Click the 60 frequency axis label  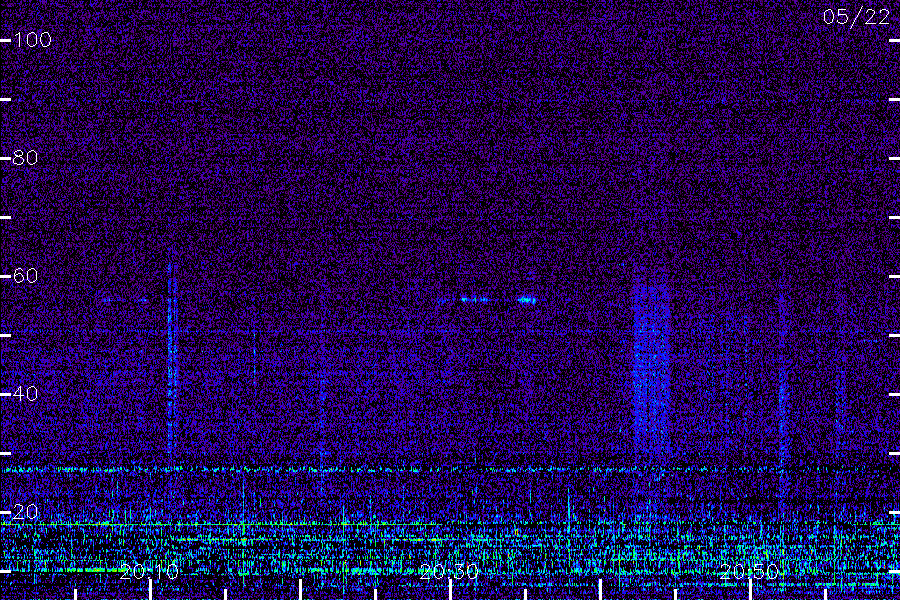point(26,276)
